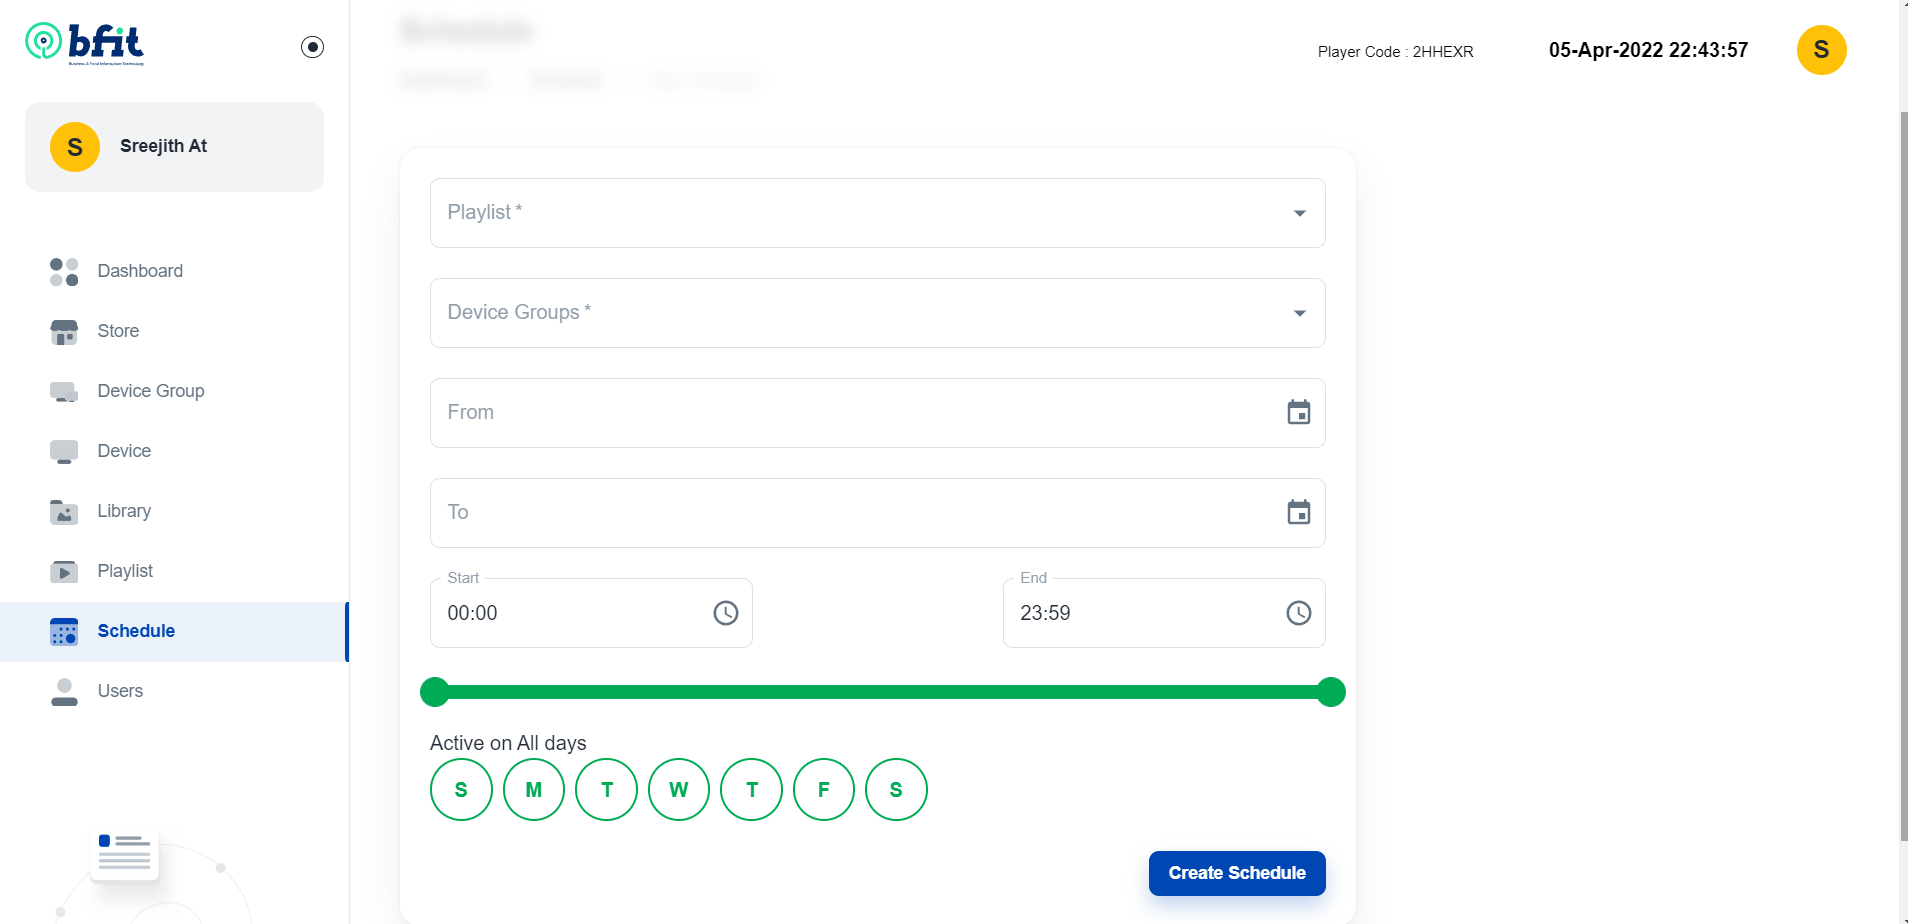
Task: Click the right handle of time range slider
Action: click(x=1330, y=692)
